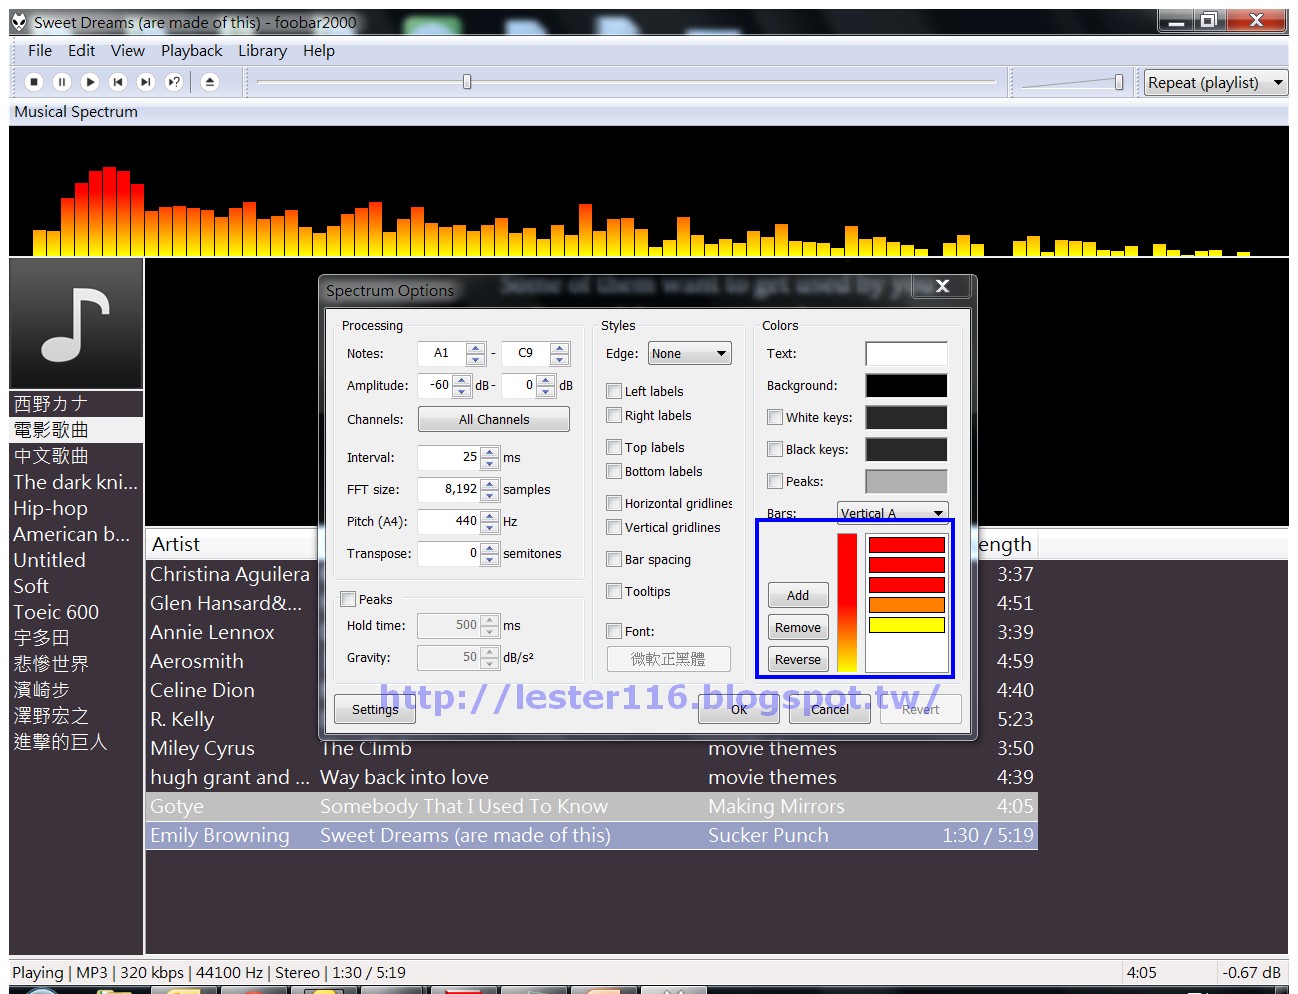Open the Playback menu

(191, 50)
